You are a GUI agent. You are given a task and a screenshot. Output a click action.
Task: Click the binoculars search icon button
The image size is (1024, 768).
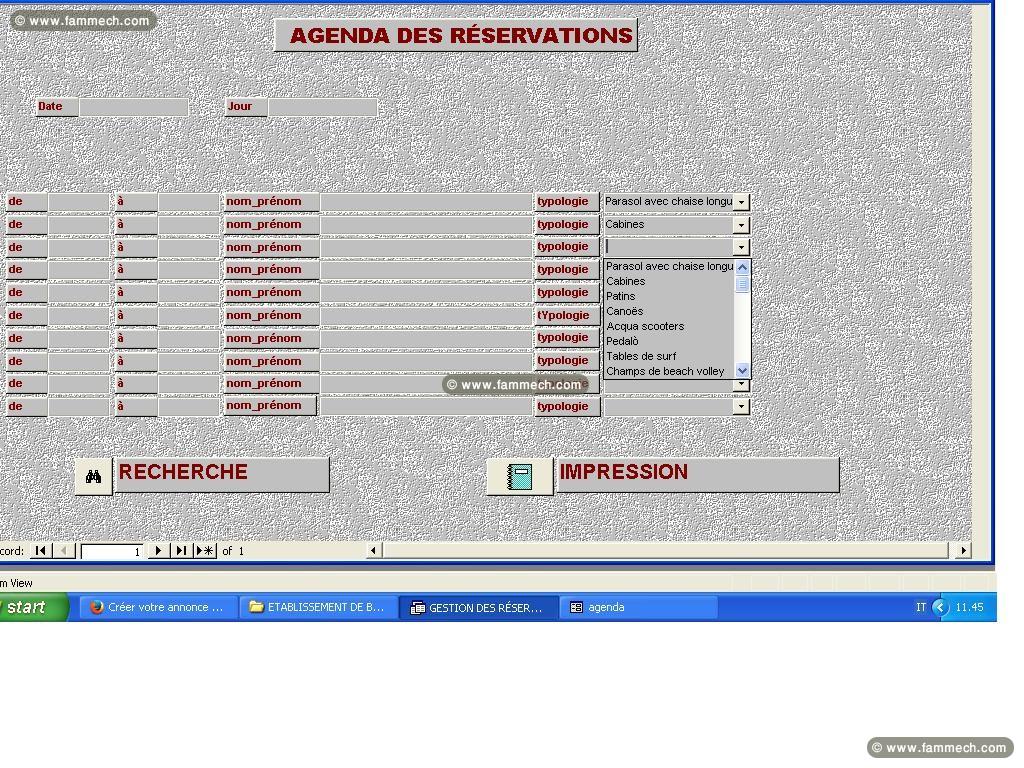(93, 476)
